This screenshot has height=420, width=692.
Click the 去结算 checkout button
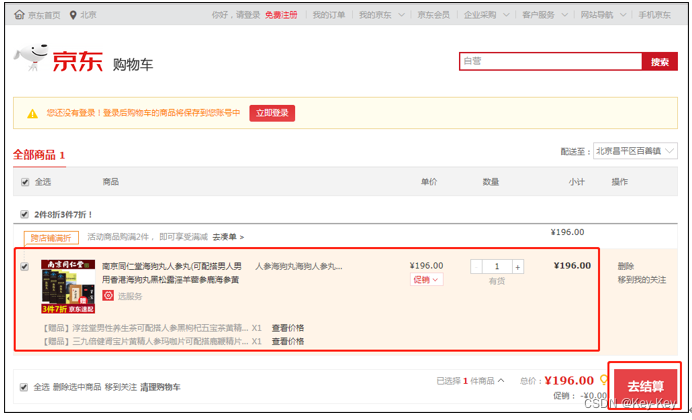pos(646,386)
